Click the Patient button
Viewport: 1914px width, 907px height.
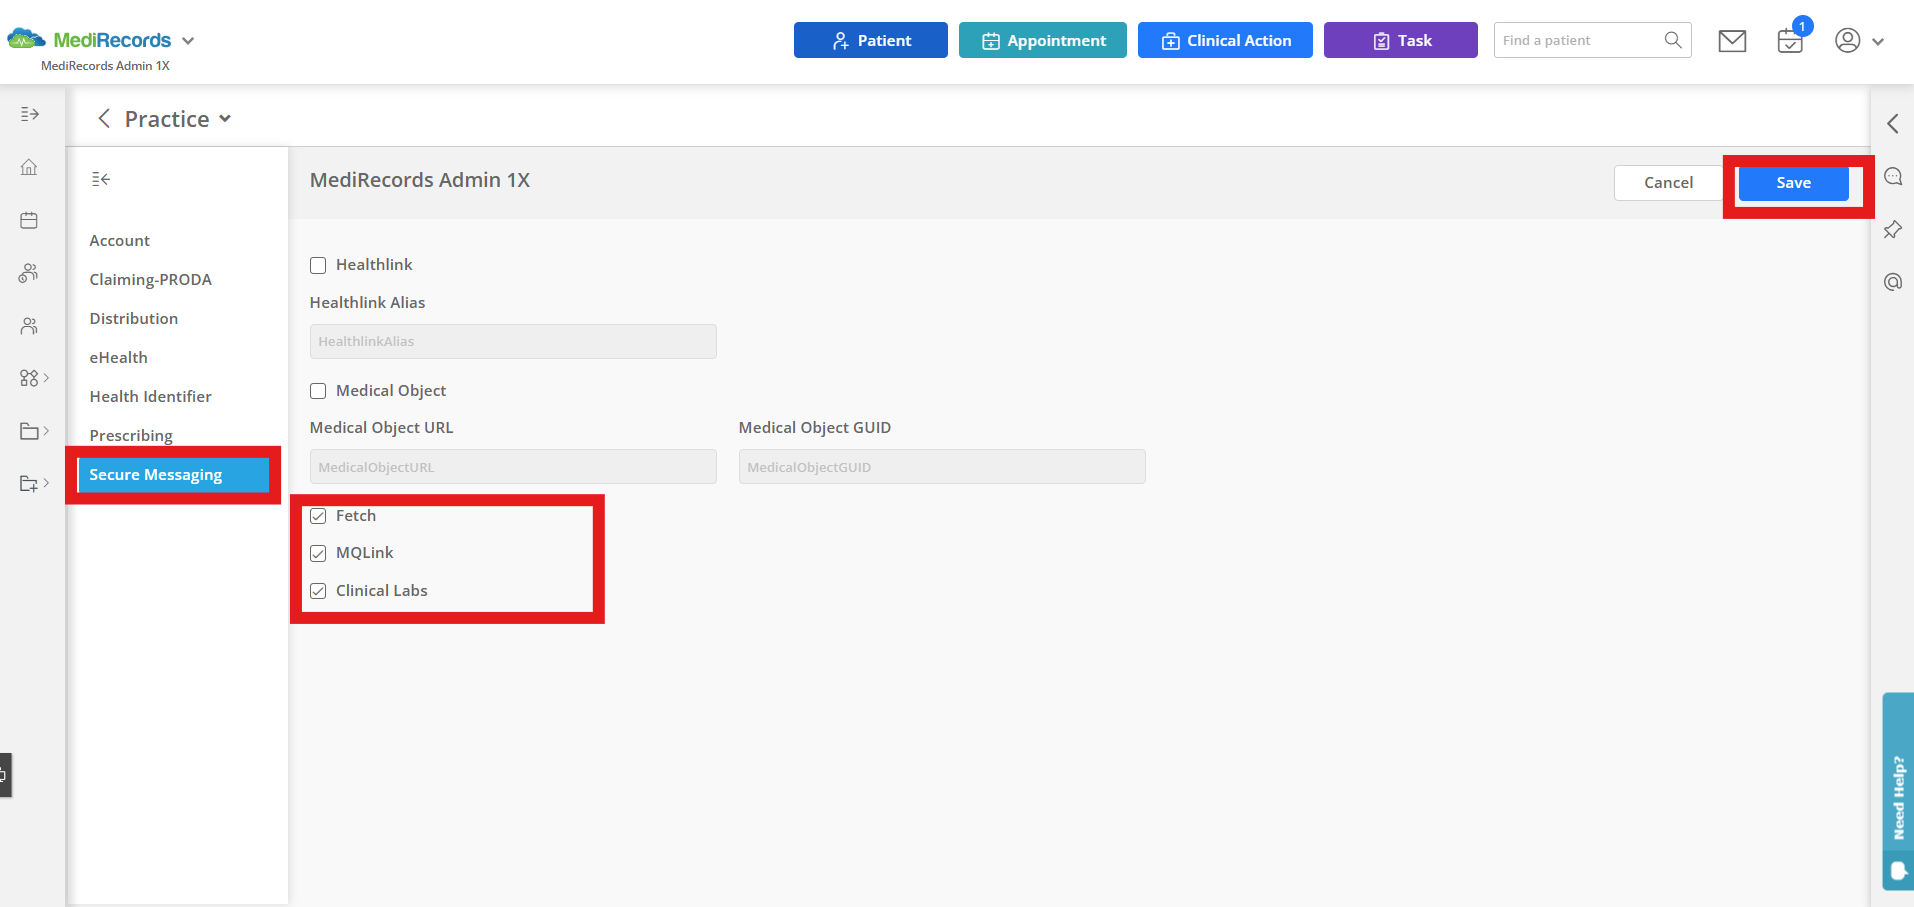pyautogui.click(x=870, y=40)
